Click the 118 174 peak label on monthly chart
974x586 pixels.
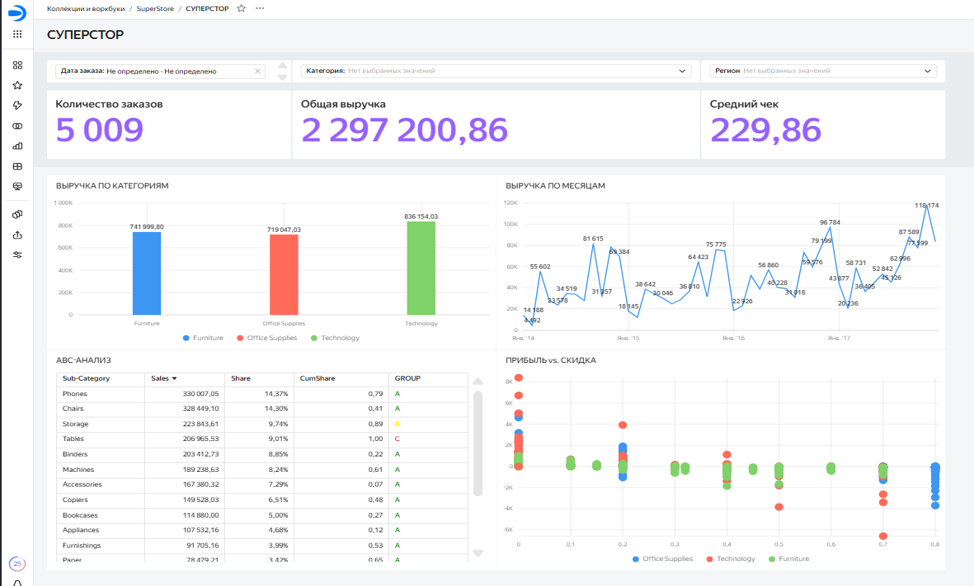[927, 205]
